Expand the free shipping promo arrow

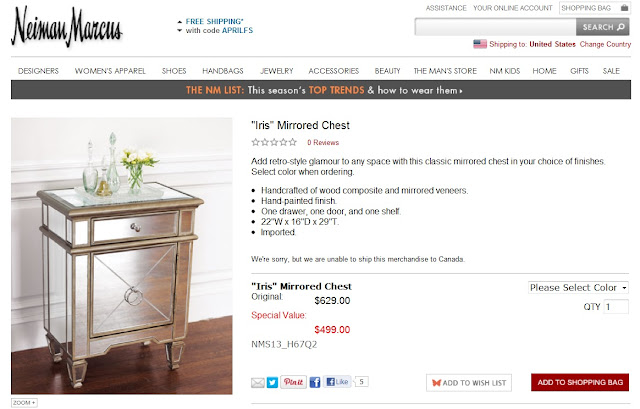pos(180,22)
